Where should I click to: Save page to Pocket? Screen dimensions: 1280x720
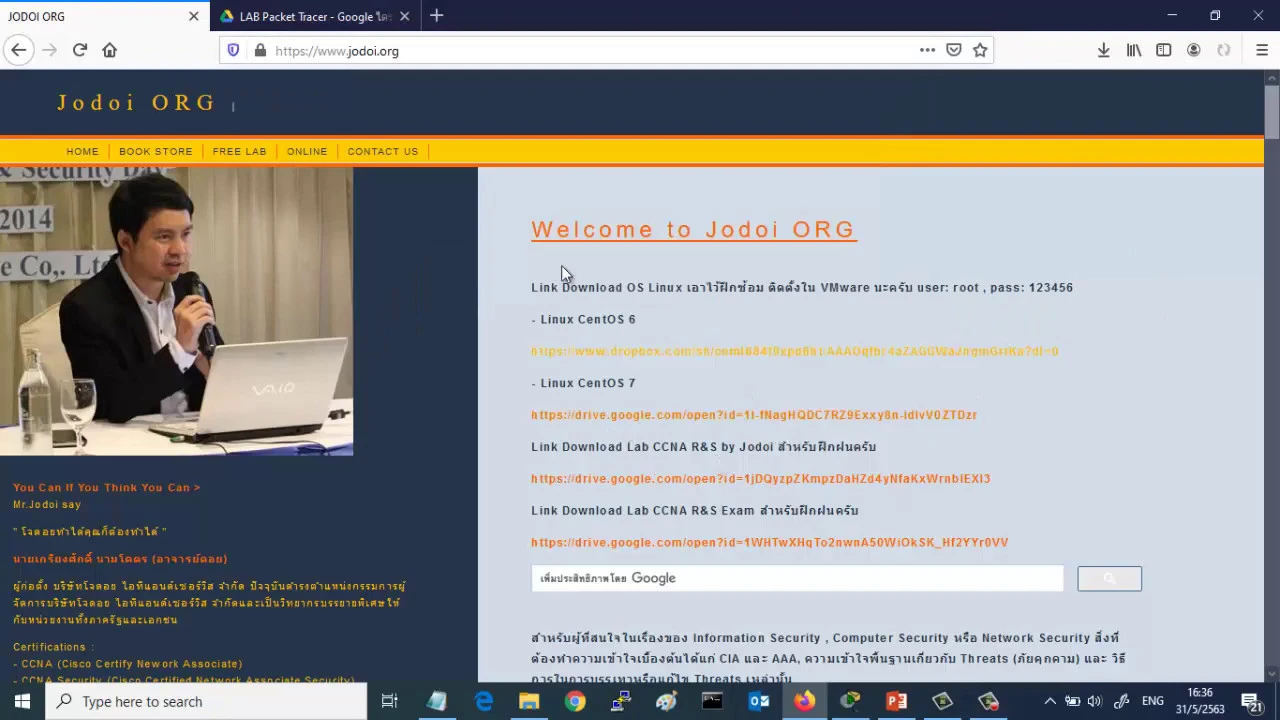[x=954, y=50]
